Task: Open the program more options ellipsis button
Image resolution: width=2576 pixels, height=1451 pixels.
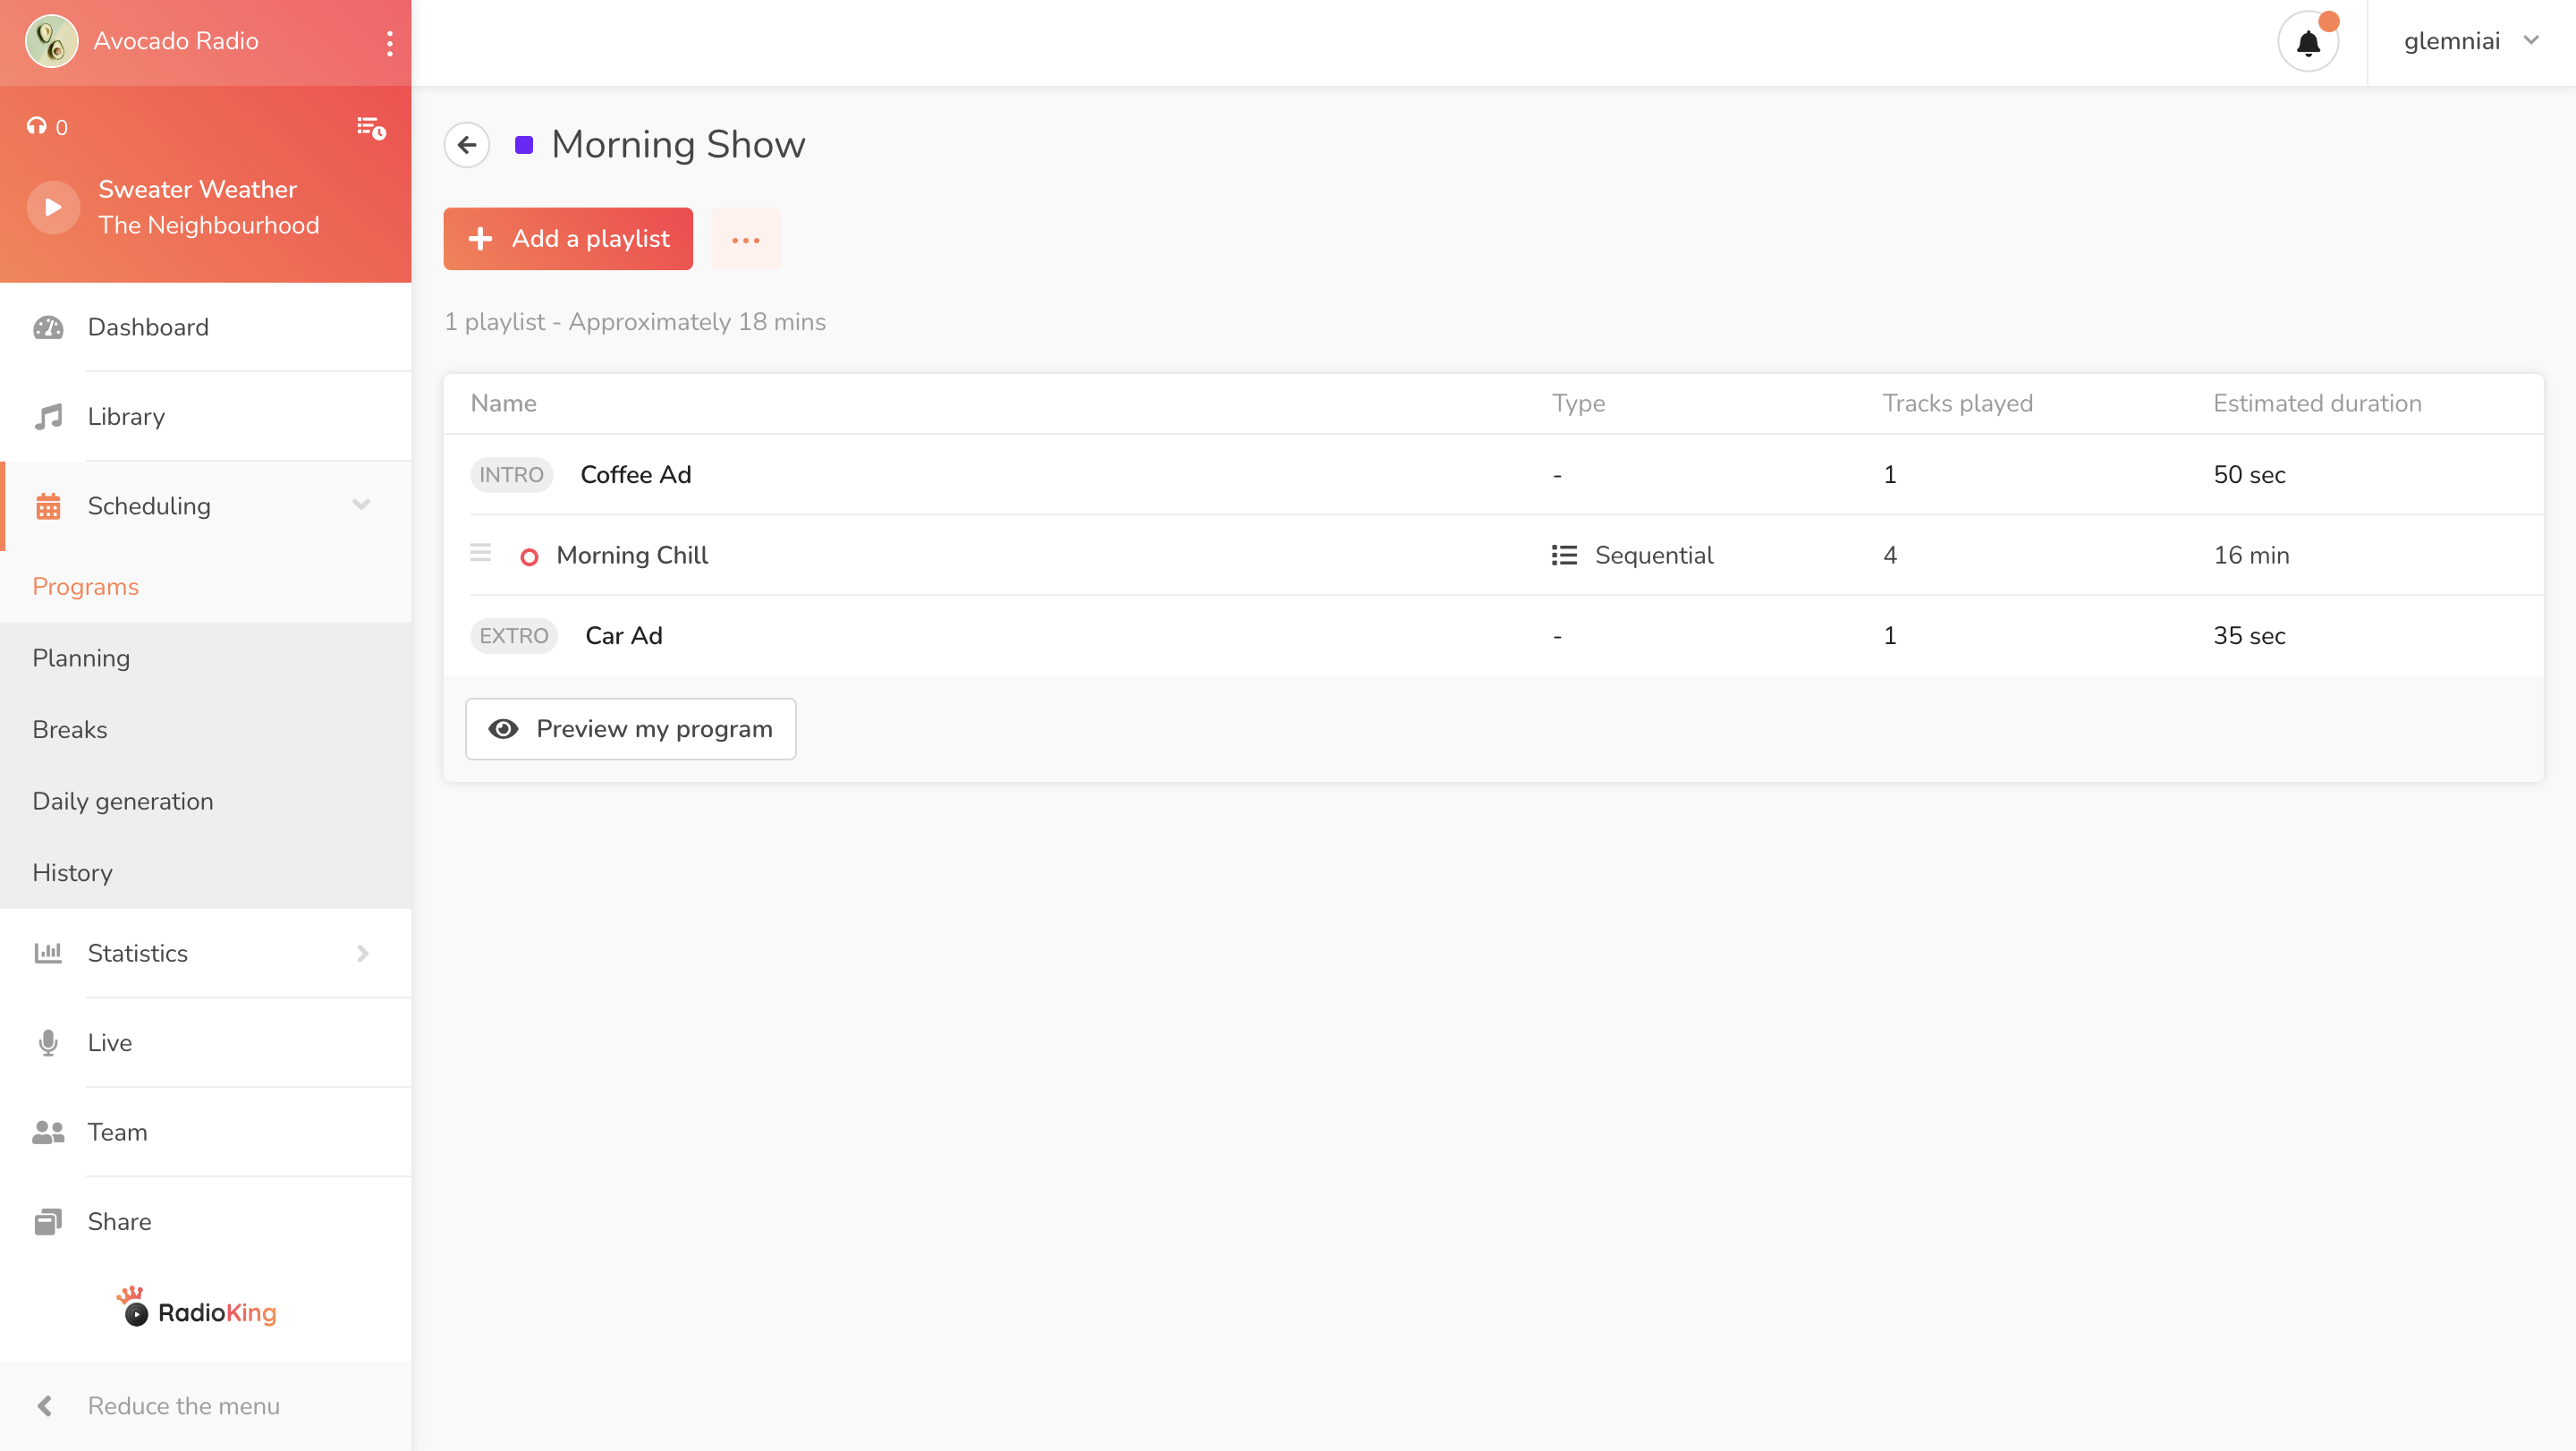Action: [745, 239]
